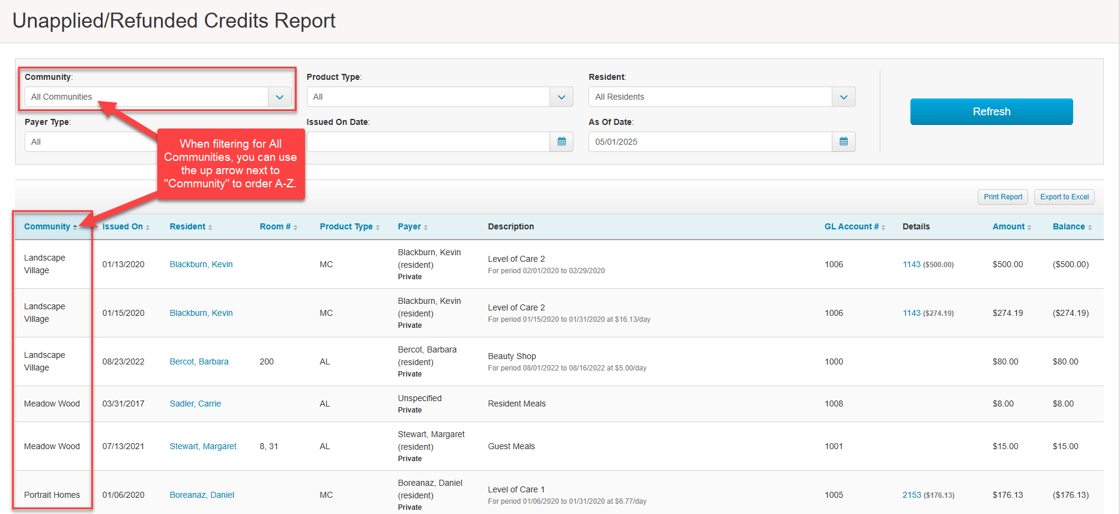The width and height of the screenshot is (1120, 514).
Task: Click the $80.00 amount cell
Action: click(x=1005, y=361)
